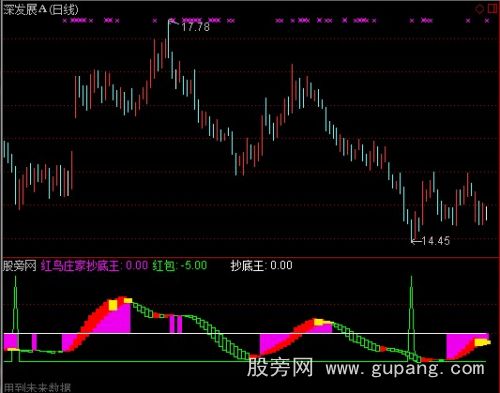The height and width of the screenshot is (393, 500).
Task: Click the 14.45 low price label
Action: coord(436,241)
